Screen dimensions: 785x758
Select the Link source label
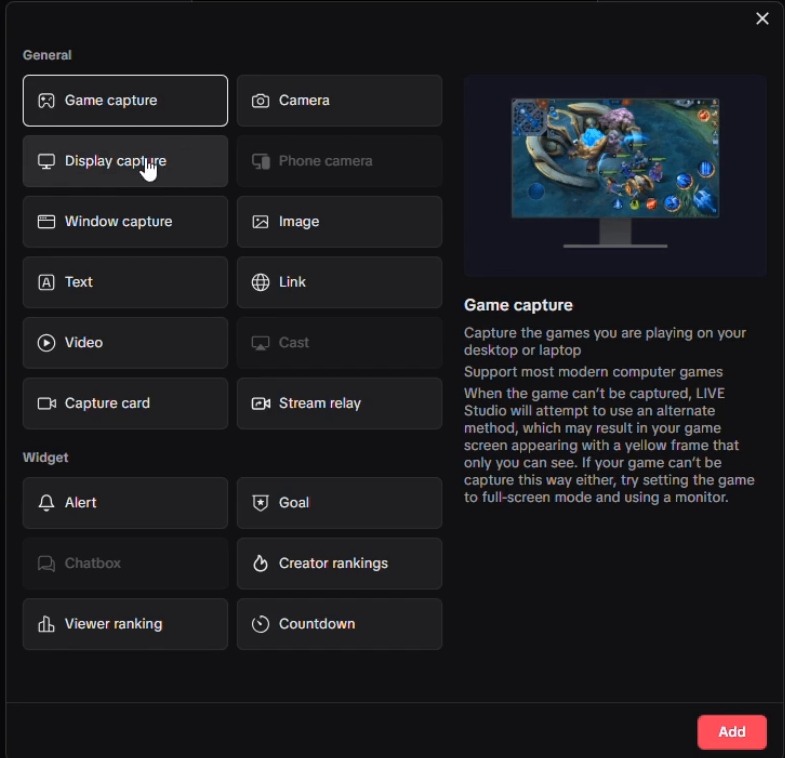[292, 282]
